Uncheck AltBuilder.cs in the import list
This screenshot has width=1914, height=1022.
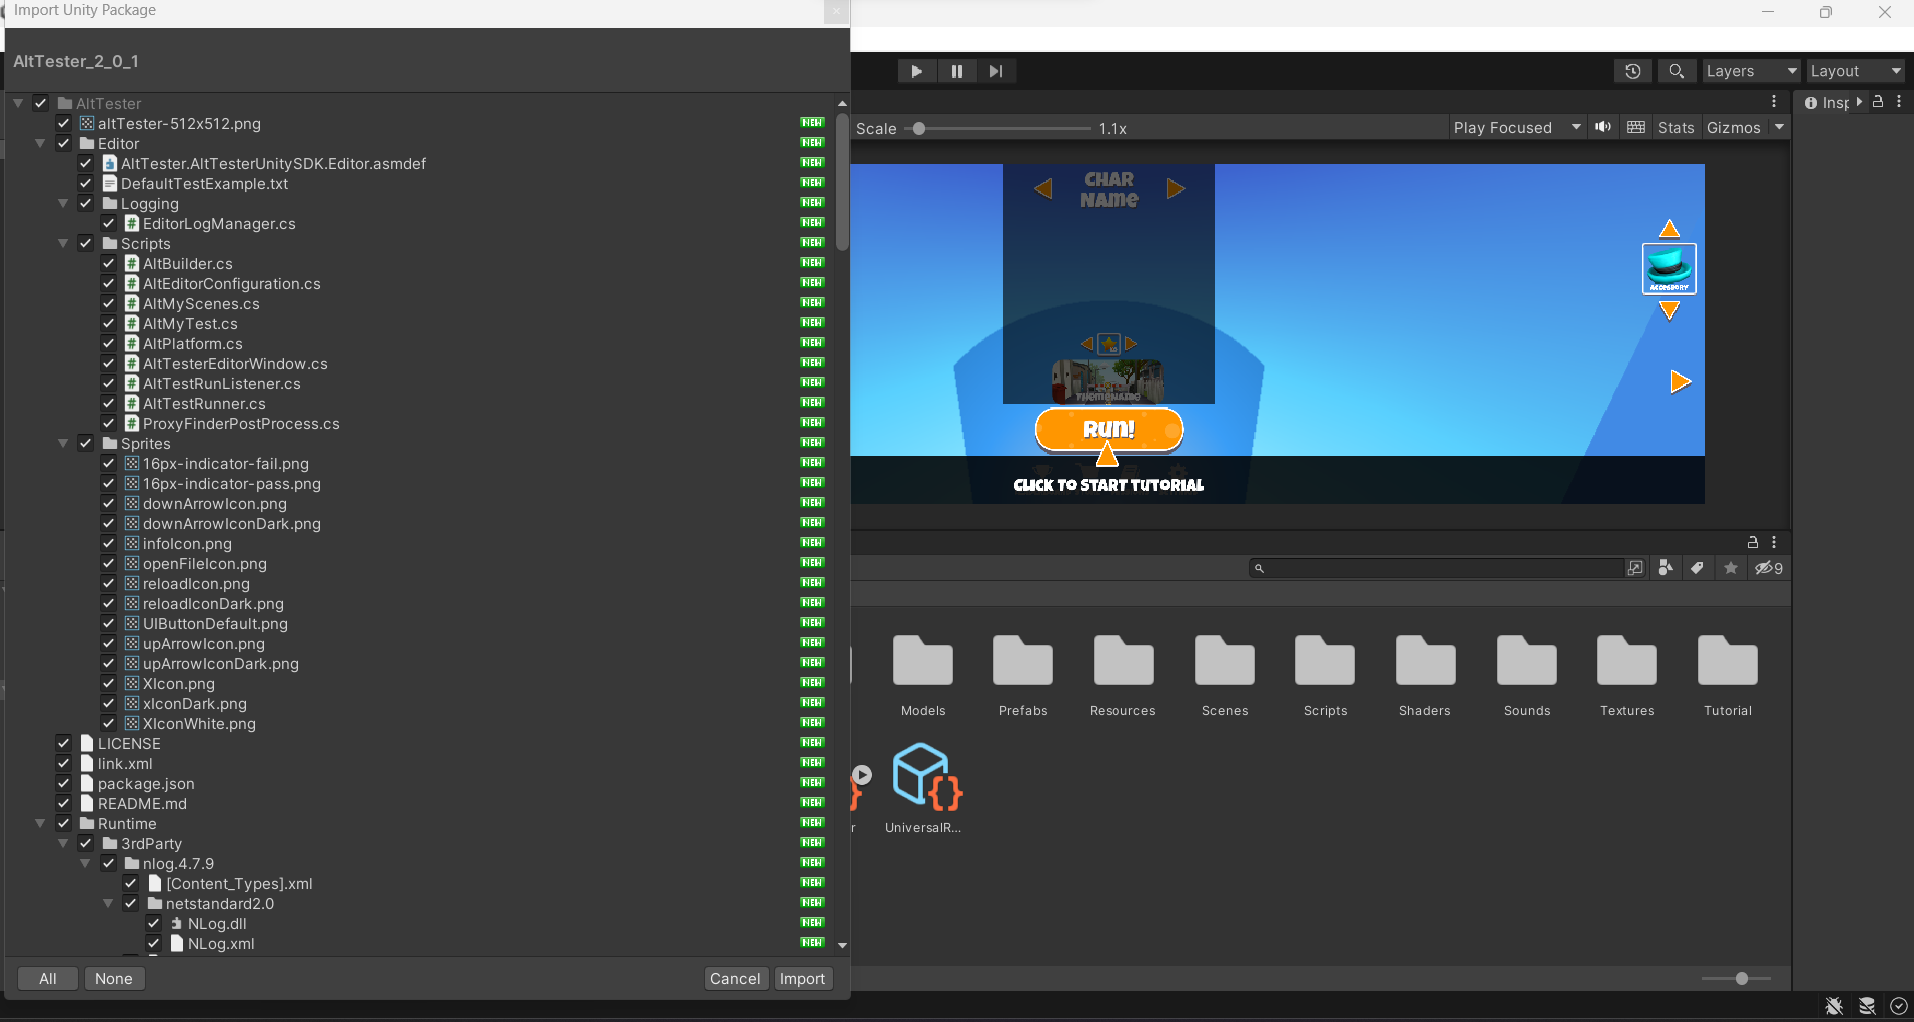108,263
